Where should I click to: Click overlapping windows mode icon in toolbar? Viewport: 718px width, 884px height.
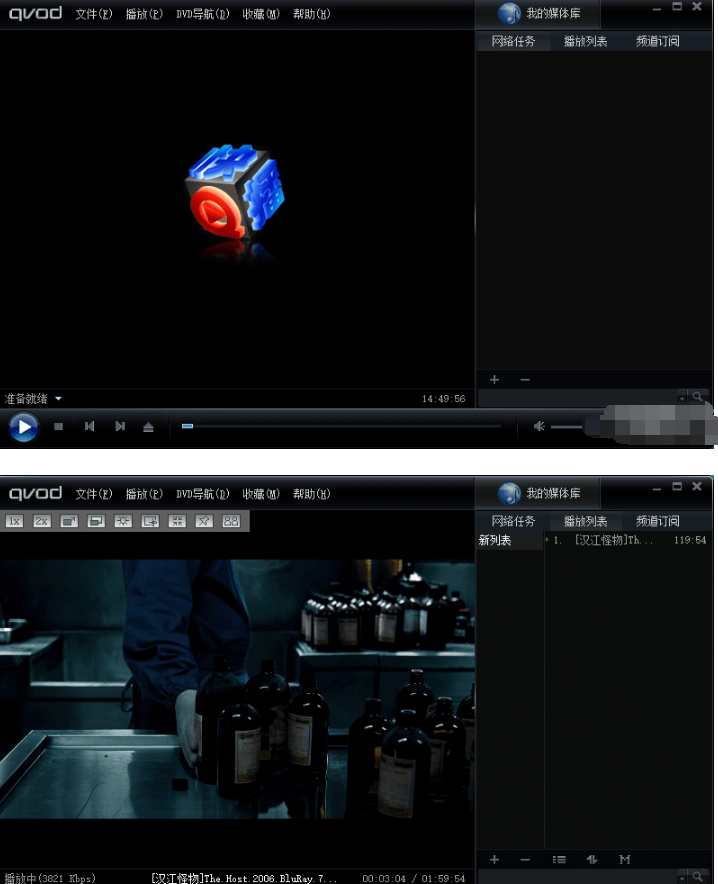point(96,521)
